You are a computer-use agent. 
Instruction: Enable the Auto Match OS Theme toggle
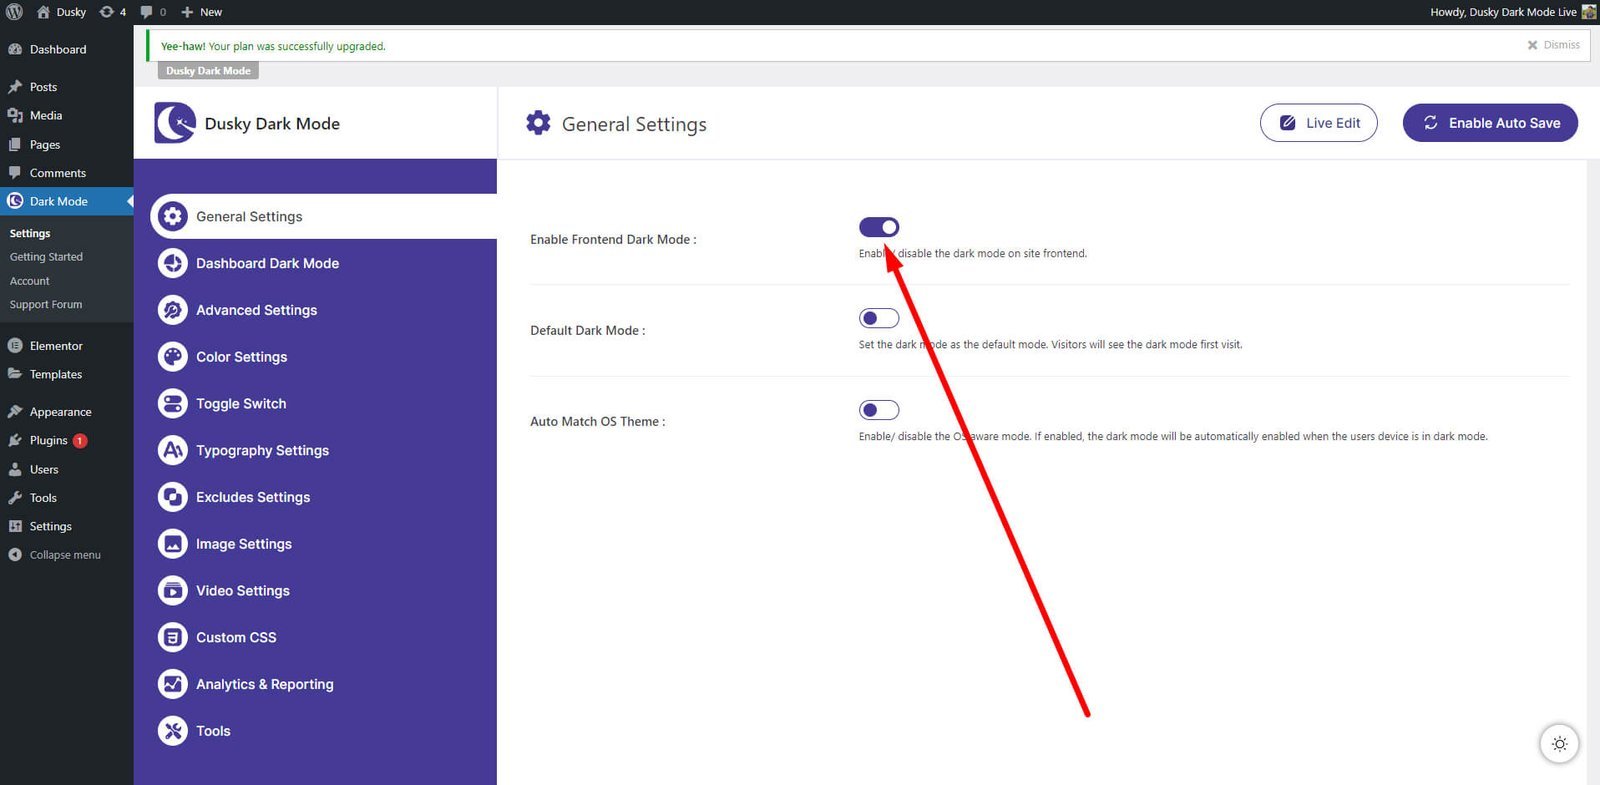click(x=879, y=410)
